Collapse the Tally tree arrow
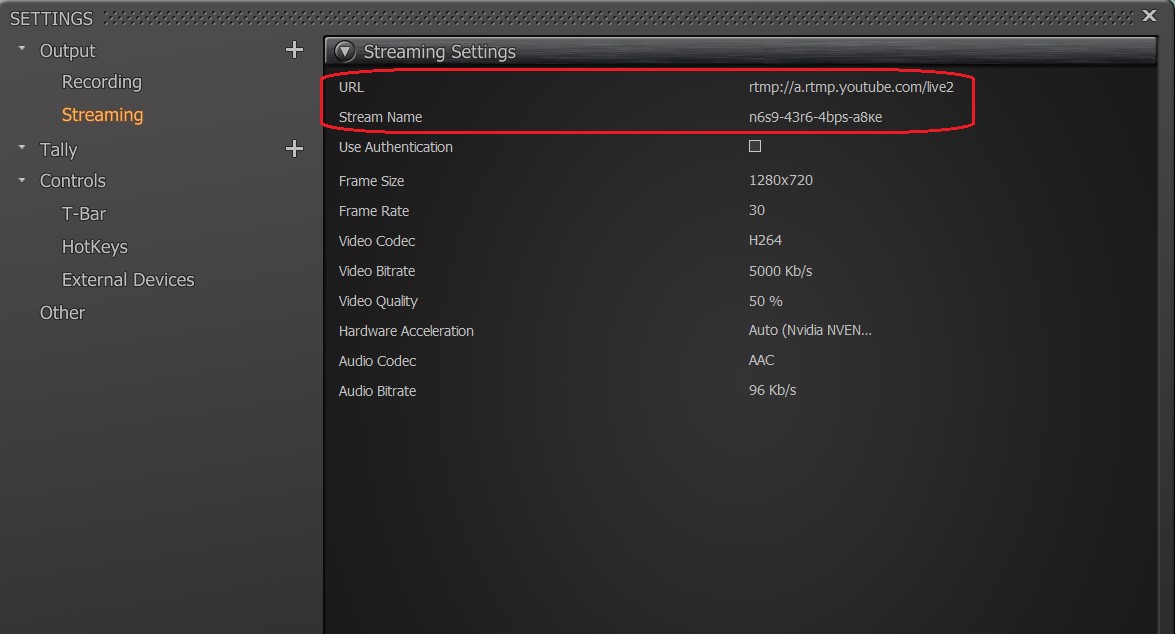This screenshot has width=1175, height=634. click(22, 148)
